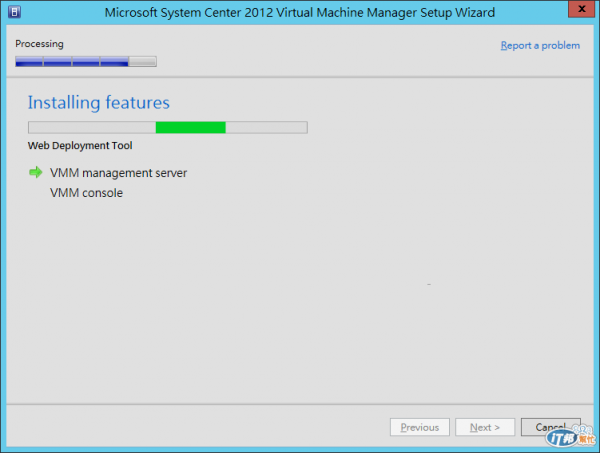
Task: Click the setup wizard icon in title bar
Action: [x=14, y=12]
